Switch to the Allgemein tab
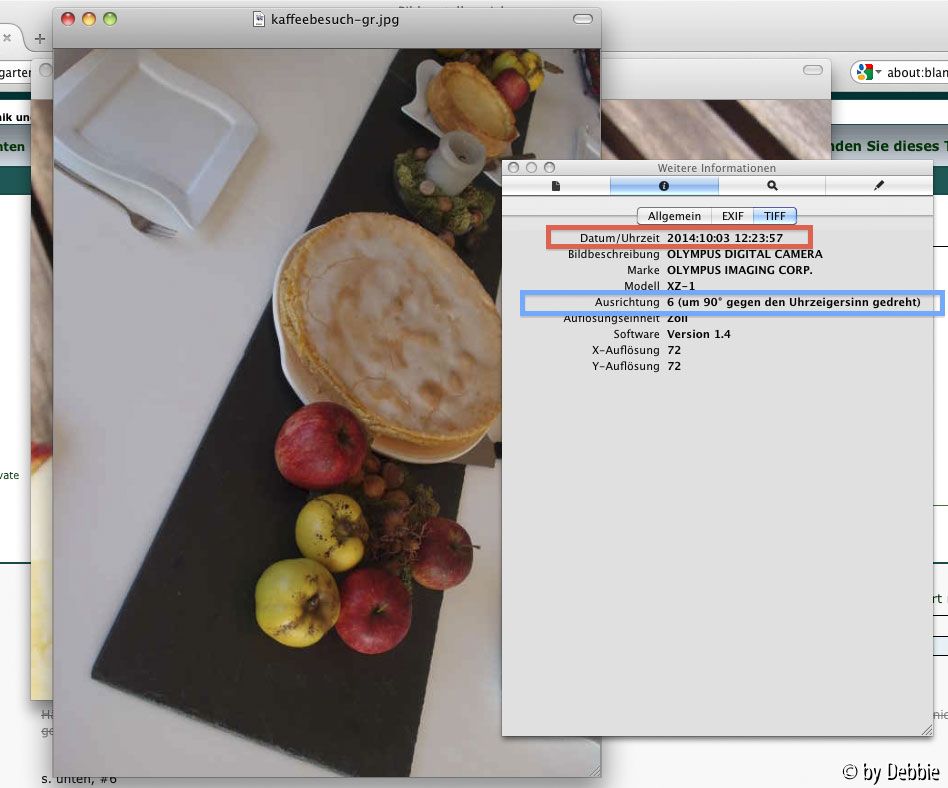 click(x=674, y=216)
